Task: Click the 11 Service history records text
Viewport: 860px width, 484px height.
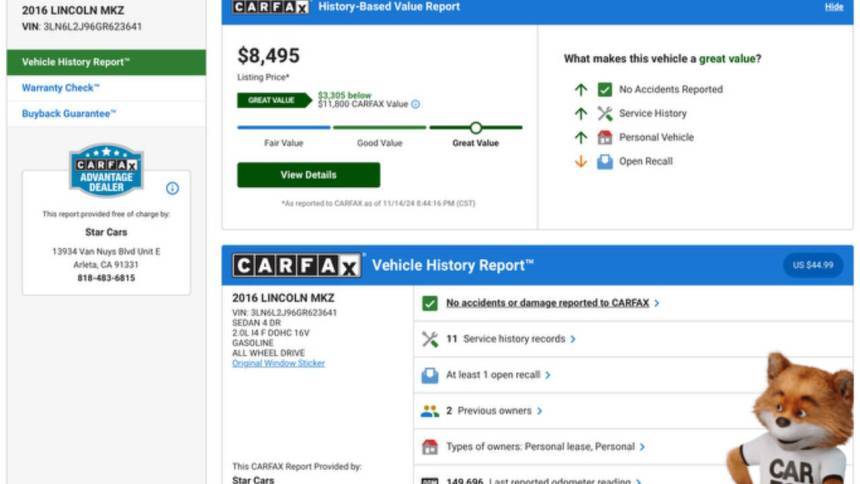Action: tap(505, 339)
